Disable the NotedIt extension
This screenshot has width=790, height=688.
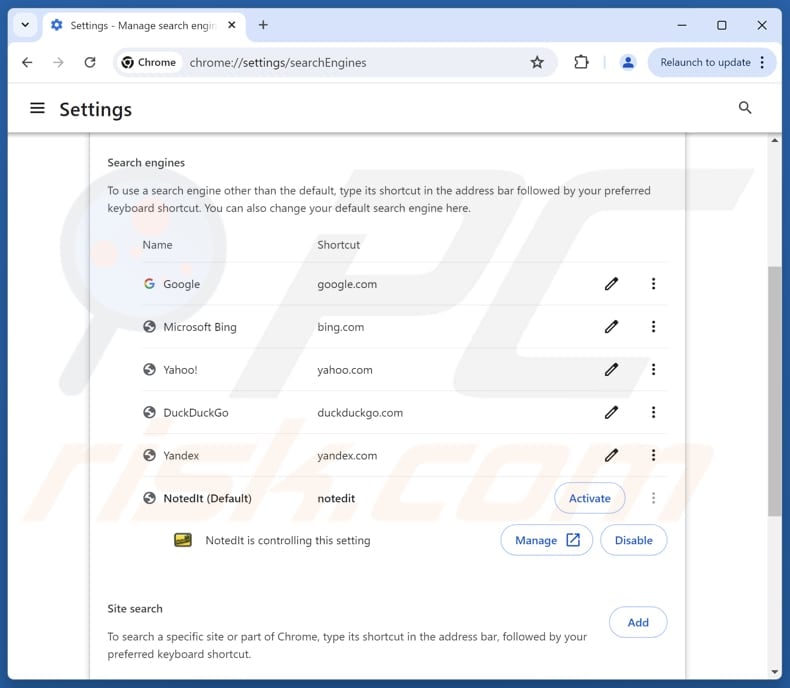tap(633, 540)
